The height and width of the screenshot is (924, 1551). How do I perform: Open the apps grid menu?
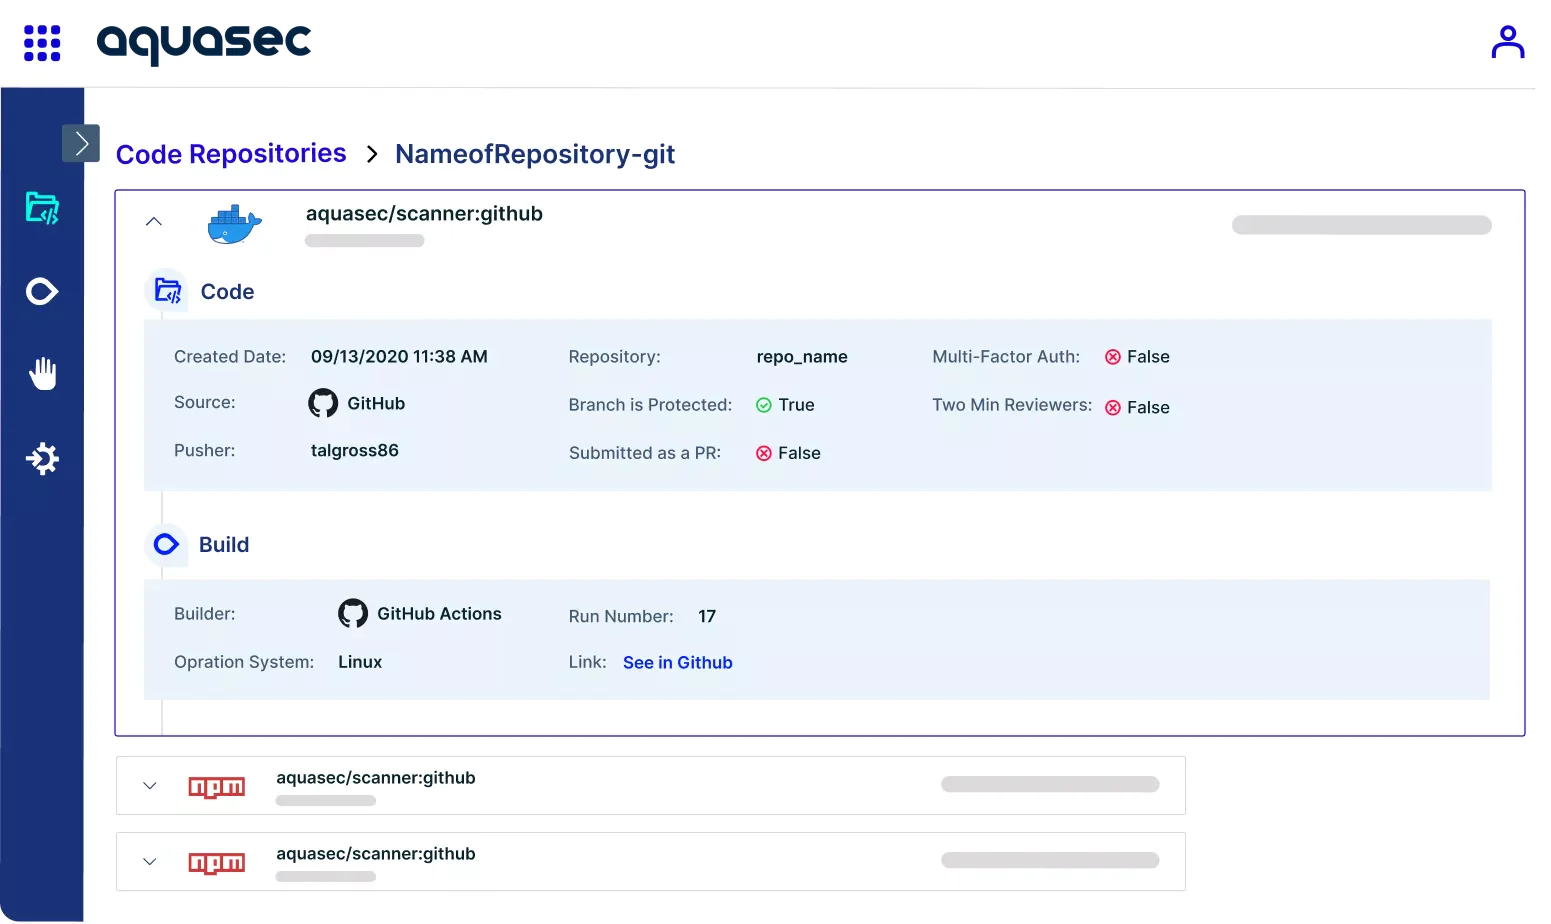click(x=42, y=43)
